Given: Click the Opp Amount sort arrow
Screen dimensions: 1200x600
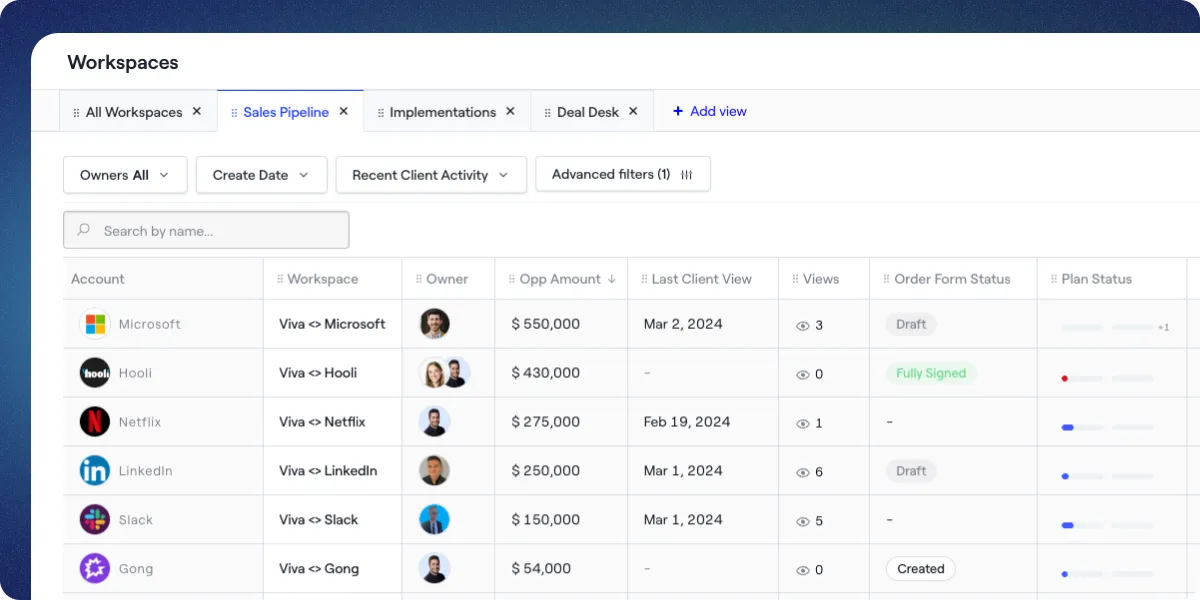Looking at the screenshot, I should pyautogui.click(x=611, y=280).
